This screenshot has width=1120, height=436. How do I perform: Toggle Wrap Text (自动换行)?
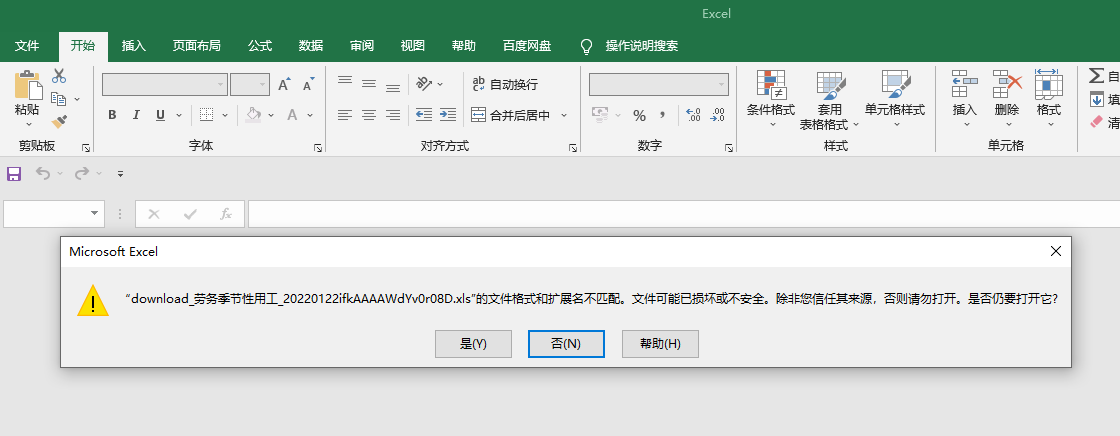505,84
